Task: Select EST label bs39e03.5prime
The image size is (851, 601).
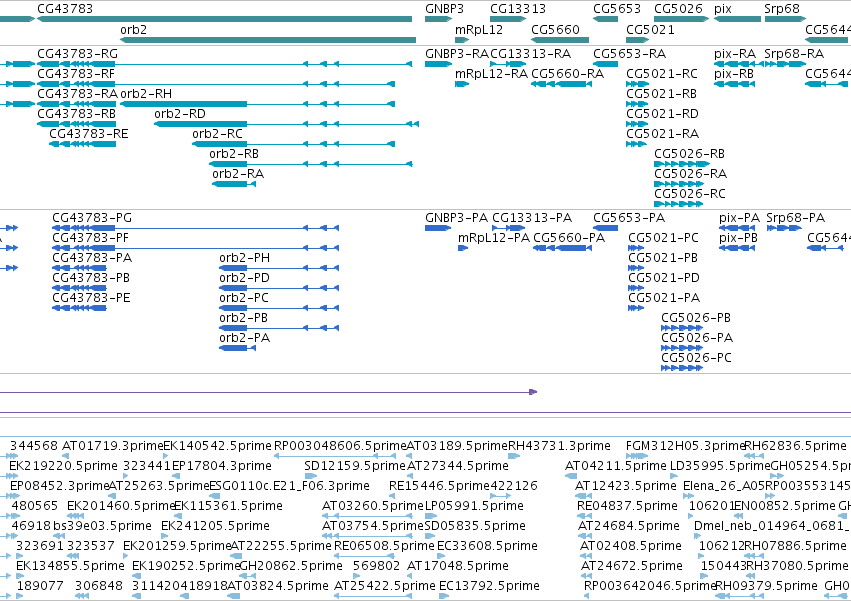Action: point(103,526)
